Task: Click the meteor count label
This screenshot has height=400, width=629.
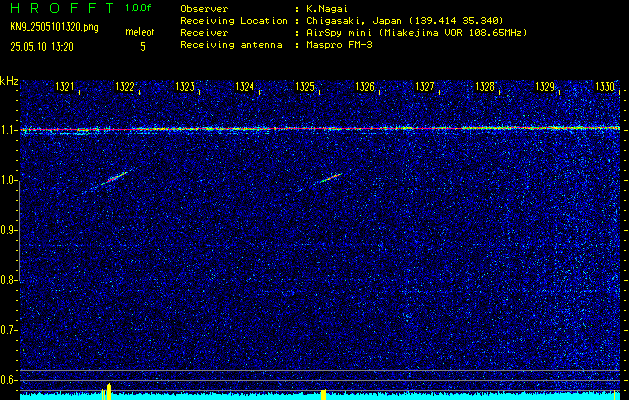Action: (140, 32)
